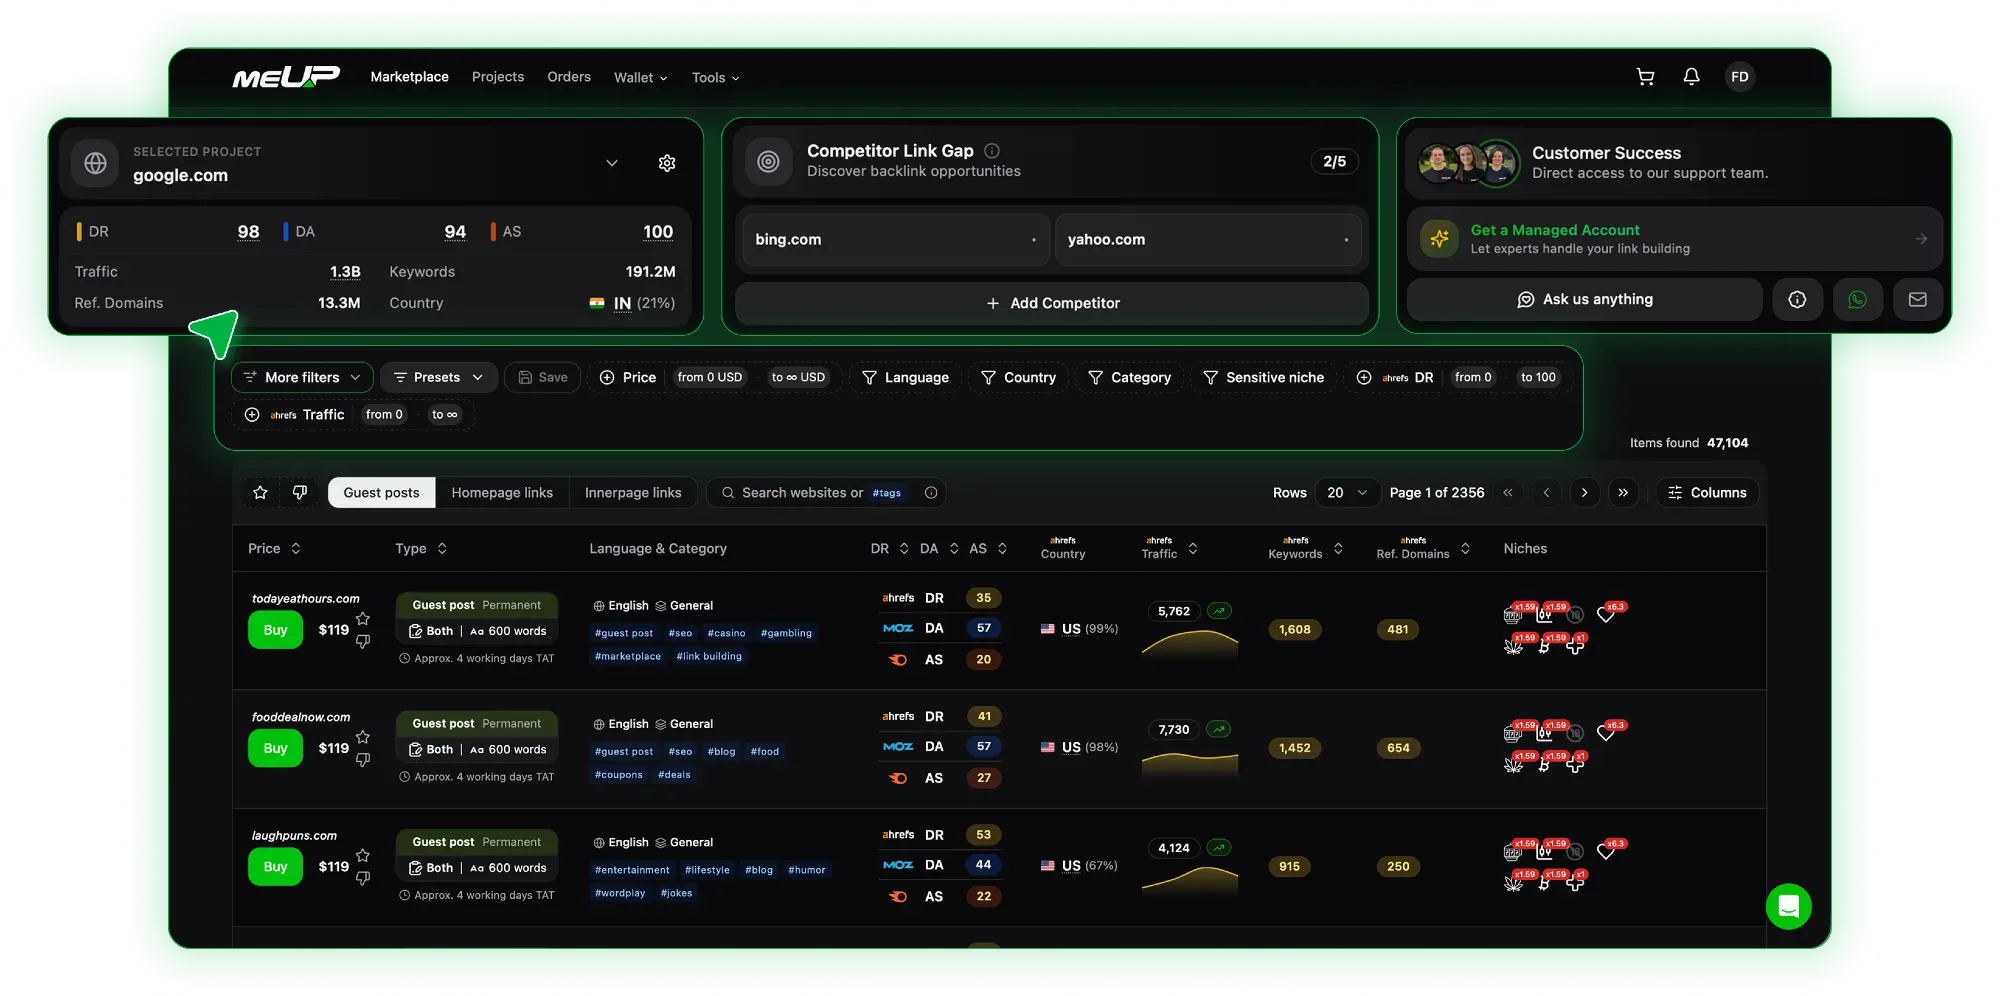
Task: Switch to Innerpage links tab
Action: click(x=633, y=493)
